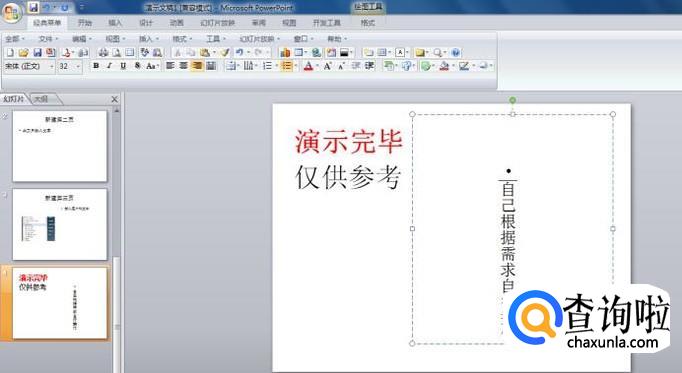This screenshot has width=682, height=373.
Task: Select the second slide thumbnail
Action: pyautogui.click(x=60, y=225)
